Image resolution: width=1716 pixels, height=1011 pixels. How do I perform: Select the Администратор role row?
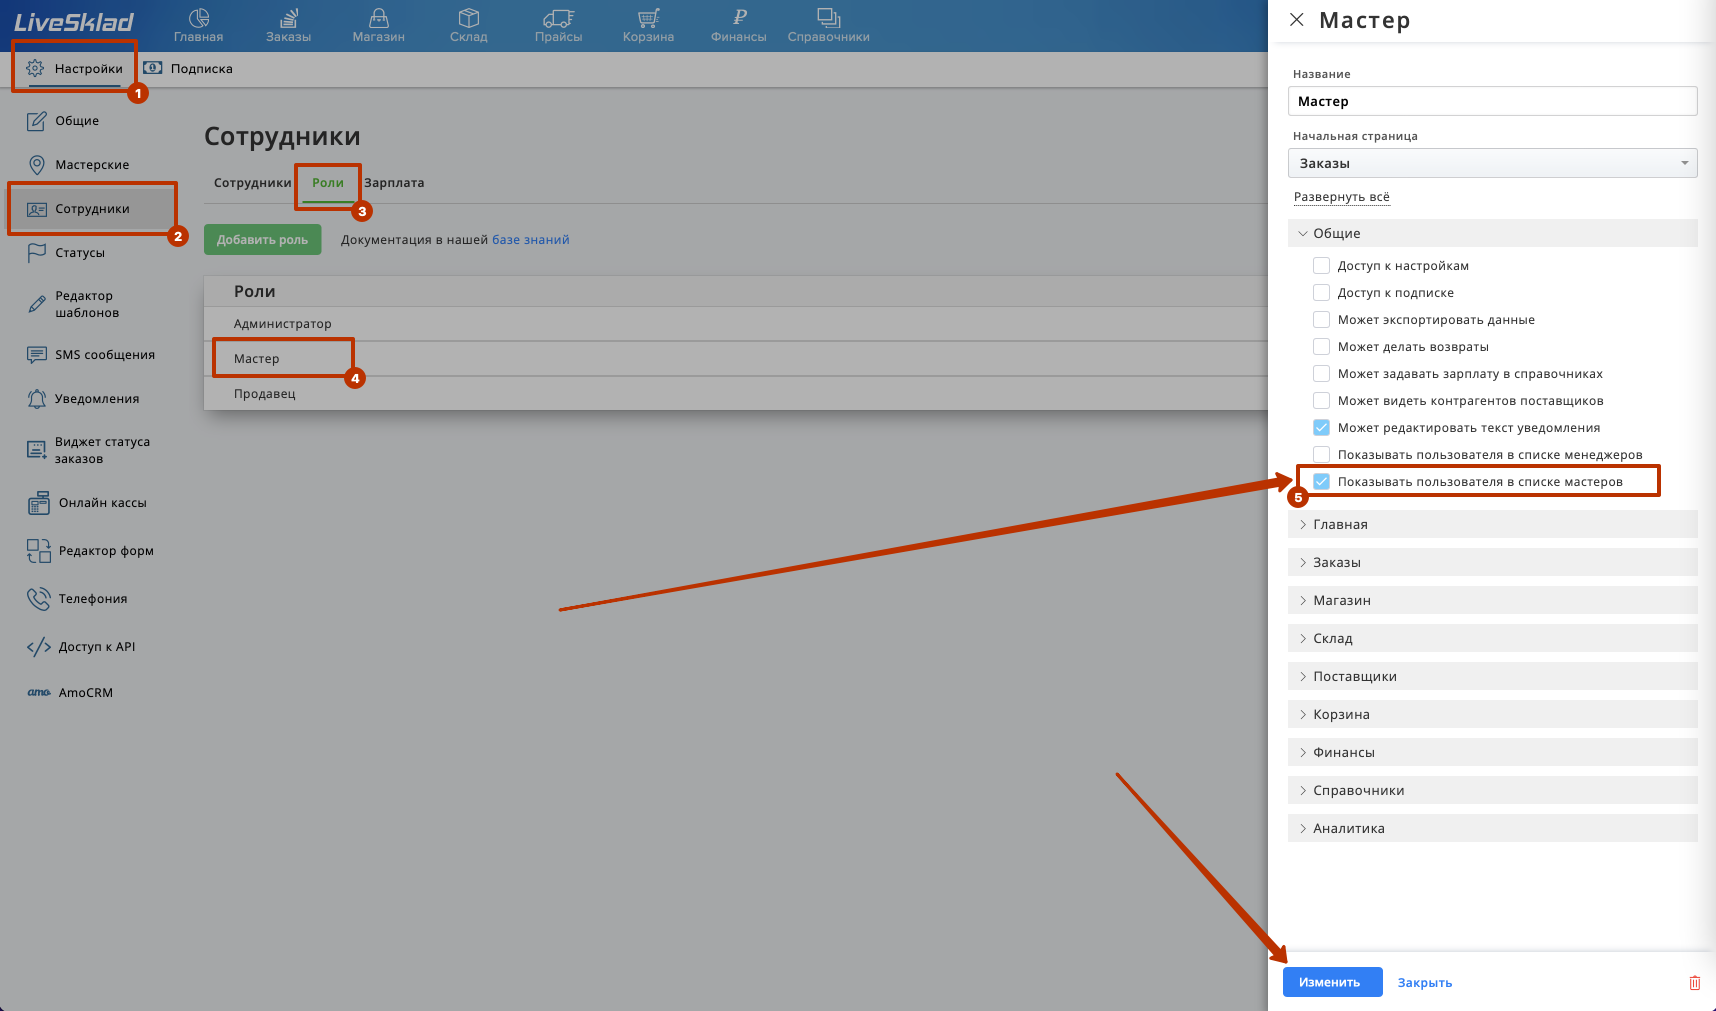(736, 324)
